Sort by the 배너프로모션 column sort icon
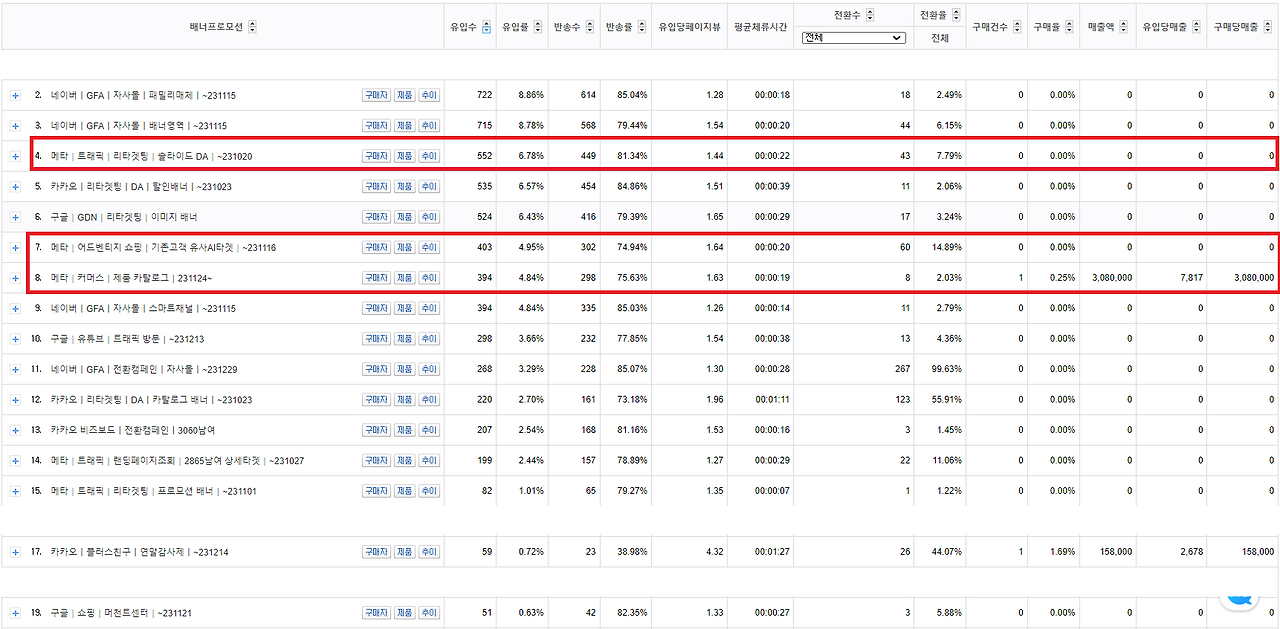This screenshot has height=629, width=1280. click(x=252, y=27)
